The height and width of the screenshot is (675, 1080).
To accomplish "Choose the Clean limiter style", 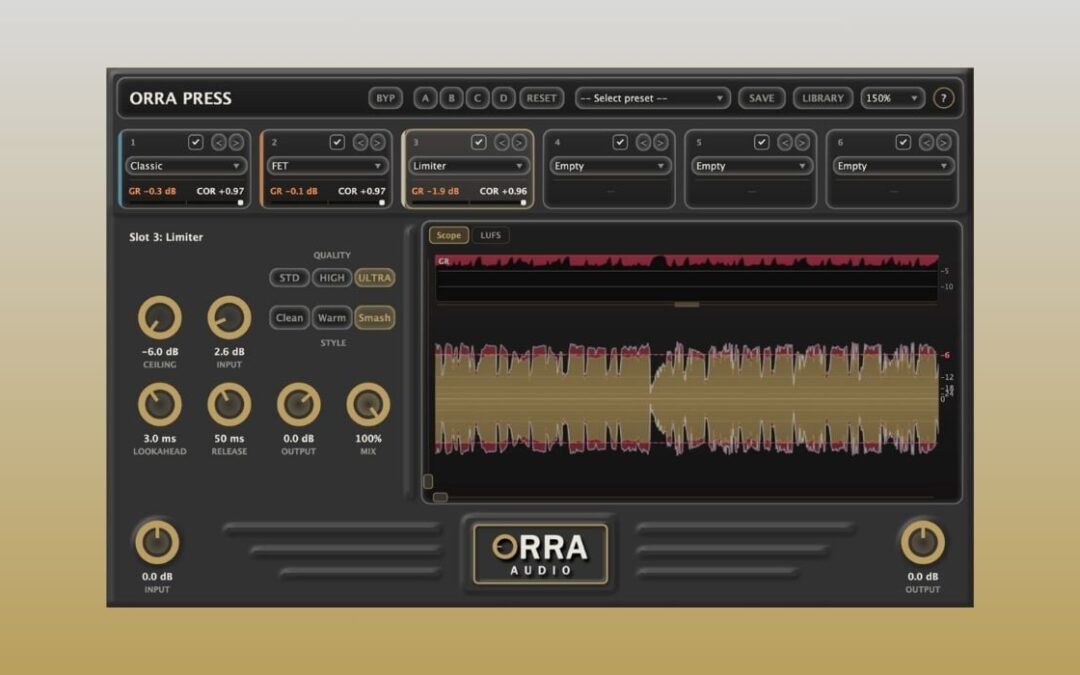I will click(x=289, y=318).
